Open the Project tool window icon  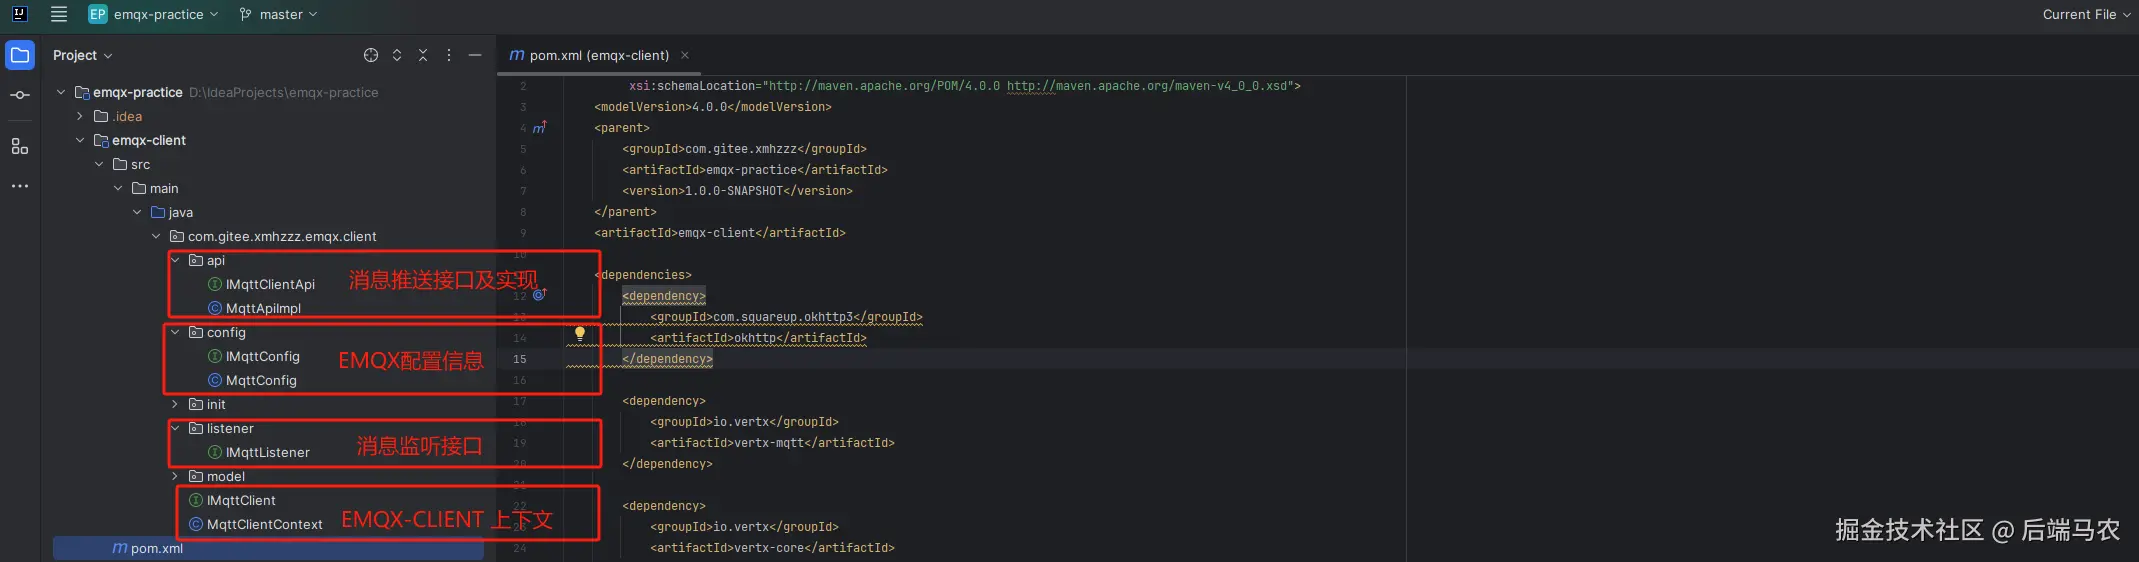(20, 55)
